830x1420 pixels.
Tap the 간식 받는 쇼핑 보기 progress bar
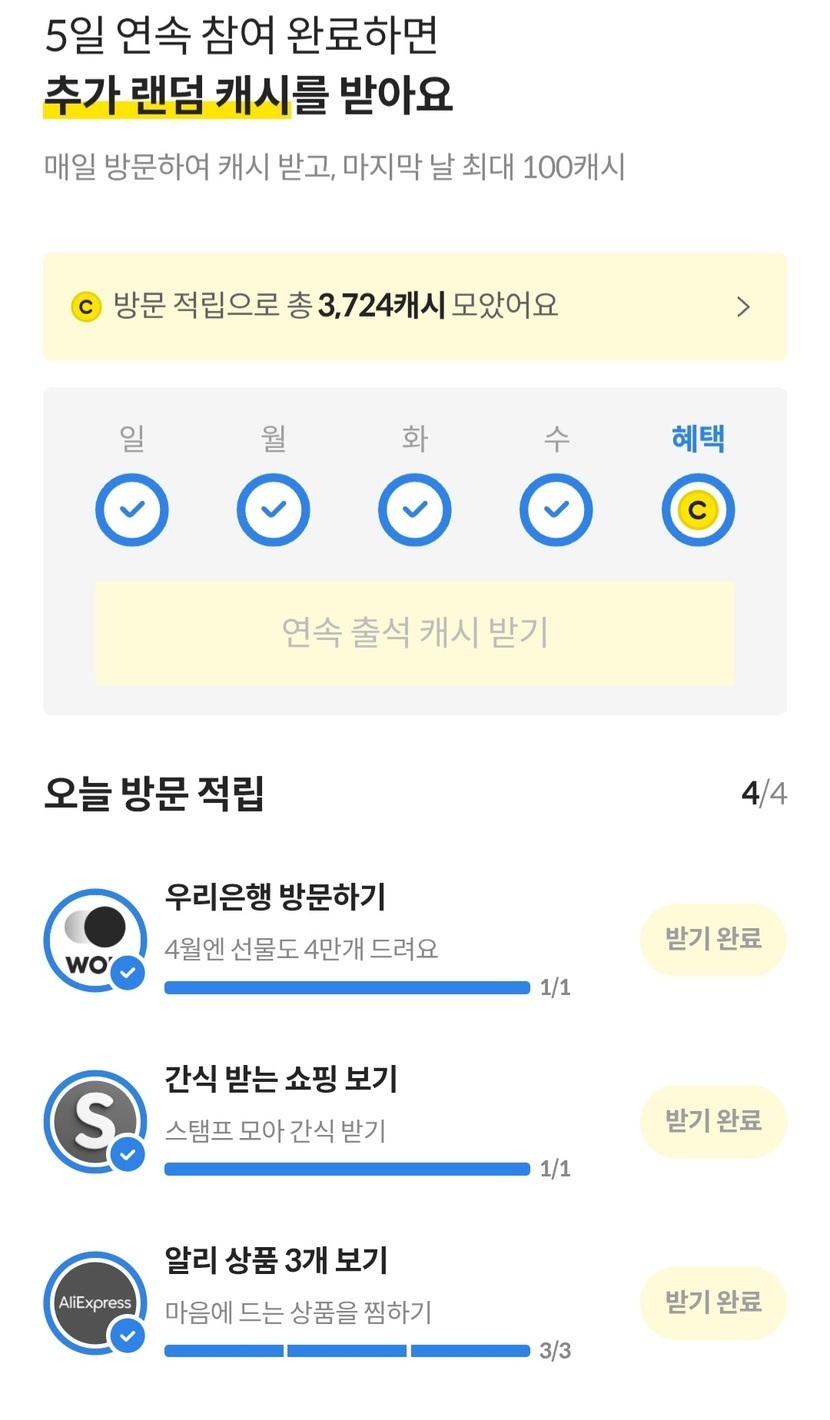(347, 1169)
